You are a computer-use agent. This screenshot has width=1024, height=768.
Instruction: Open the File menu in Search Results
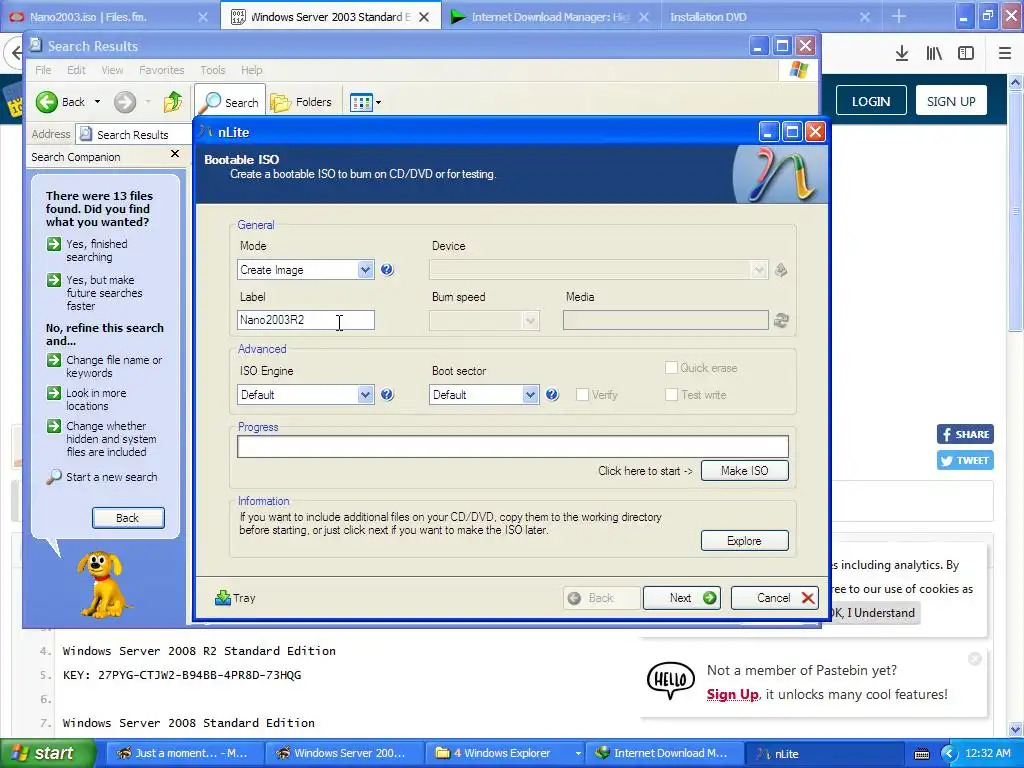pyautogui.click(x=43, y=70)
